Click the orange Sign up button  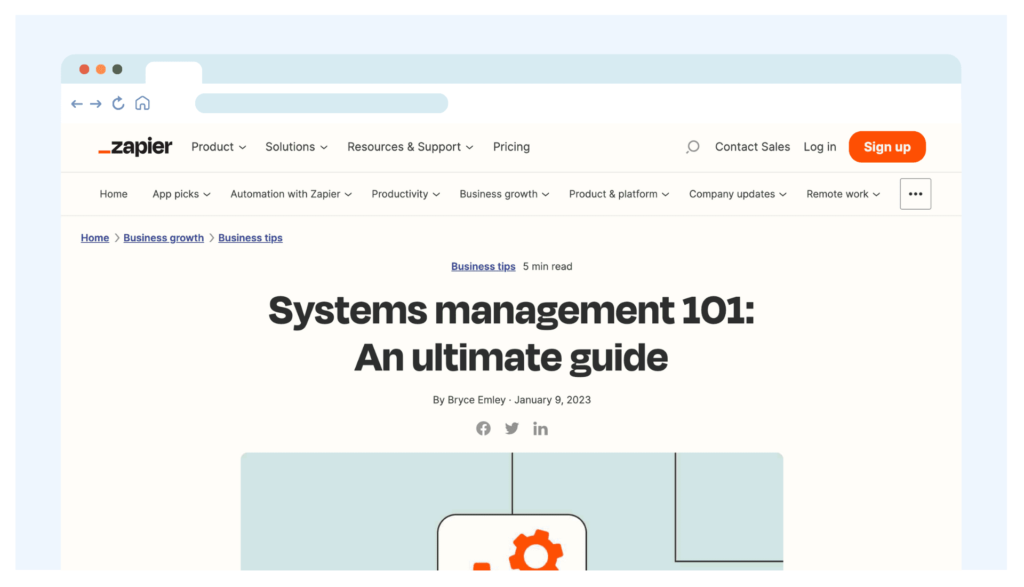pos(887,147)
